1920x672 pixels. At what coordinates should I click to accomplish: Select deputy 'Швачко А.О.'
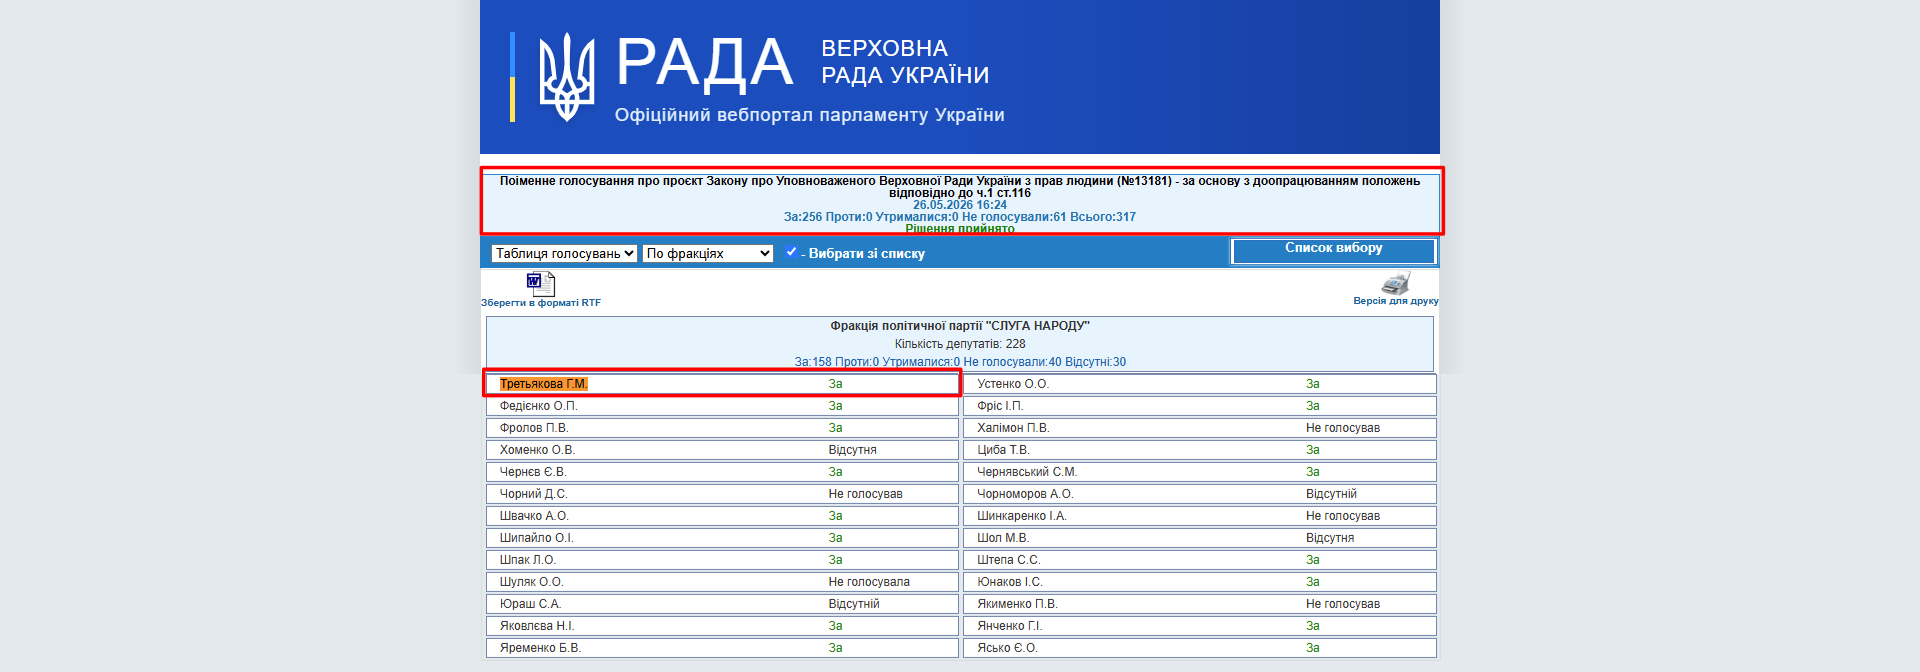tap(534, 516)
